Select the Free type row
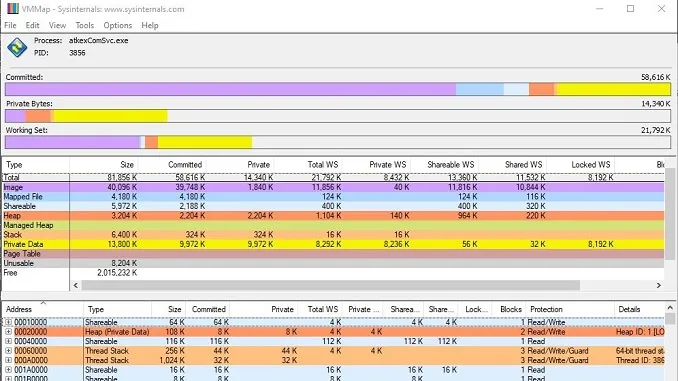 click(x=333, y=273)
